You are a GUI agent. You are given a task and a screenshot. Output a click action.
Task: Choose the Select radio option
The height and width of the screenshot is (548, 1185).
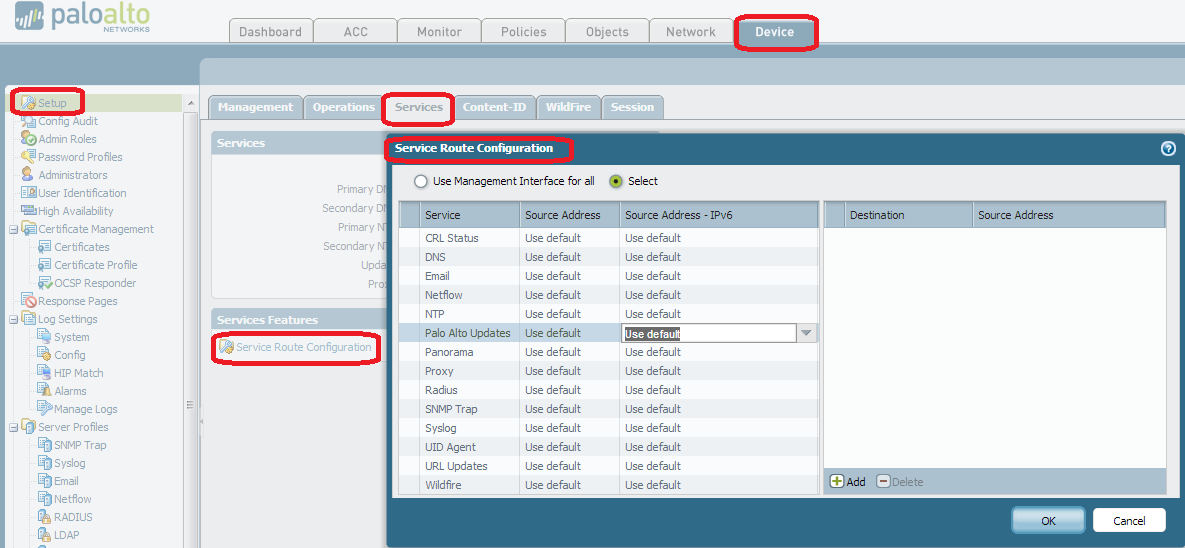click(x=615, y=181)
